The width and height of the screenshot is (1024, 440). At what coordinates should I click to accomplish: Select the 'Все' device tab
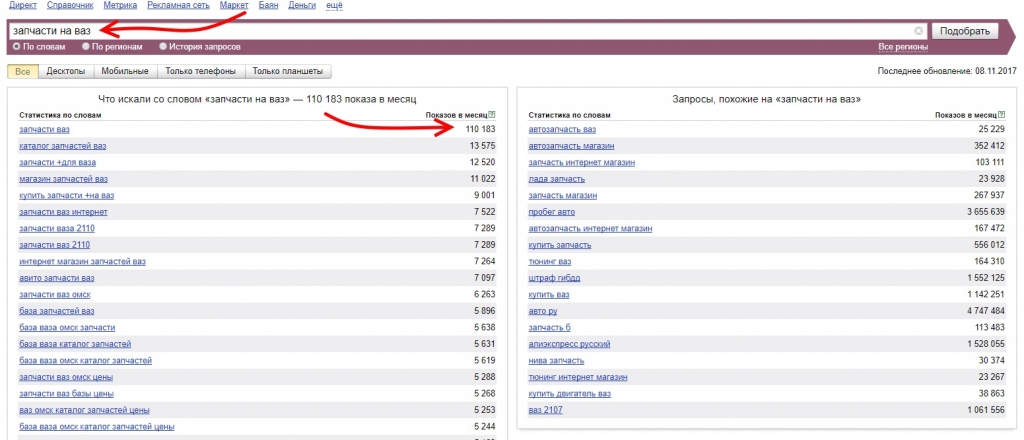click(23, 71)
